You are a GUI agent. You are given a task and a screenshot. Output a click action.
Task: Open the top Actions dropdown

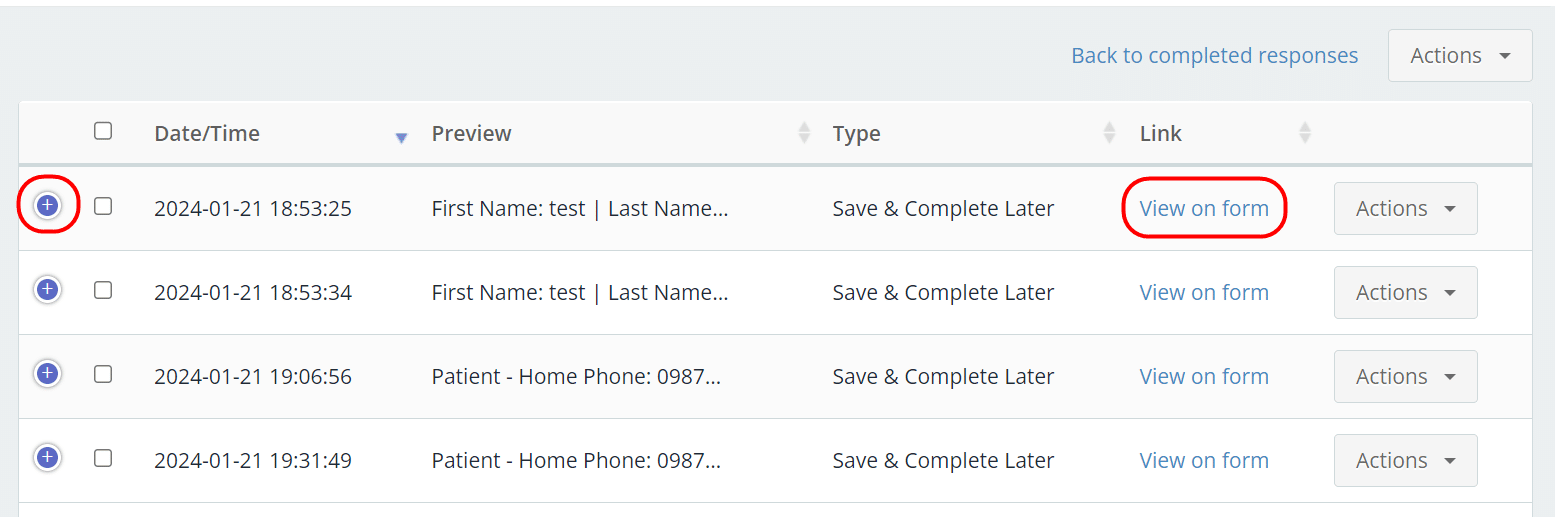[x=1460, y=56]
